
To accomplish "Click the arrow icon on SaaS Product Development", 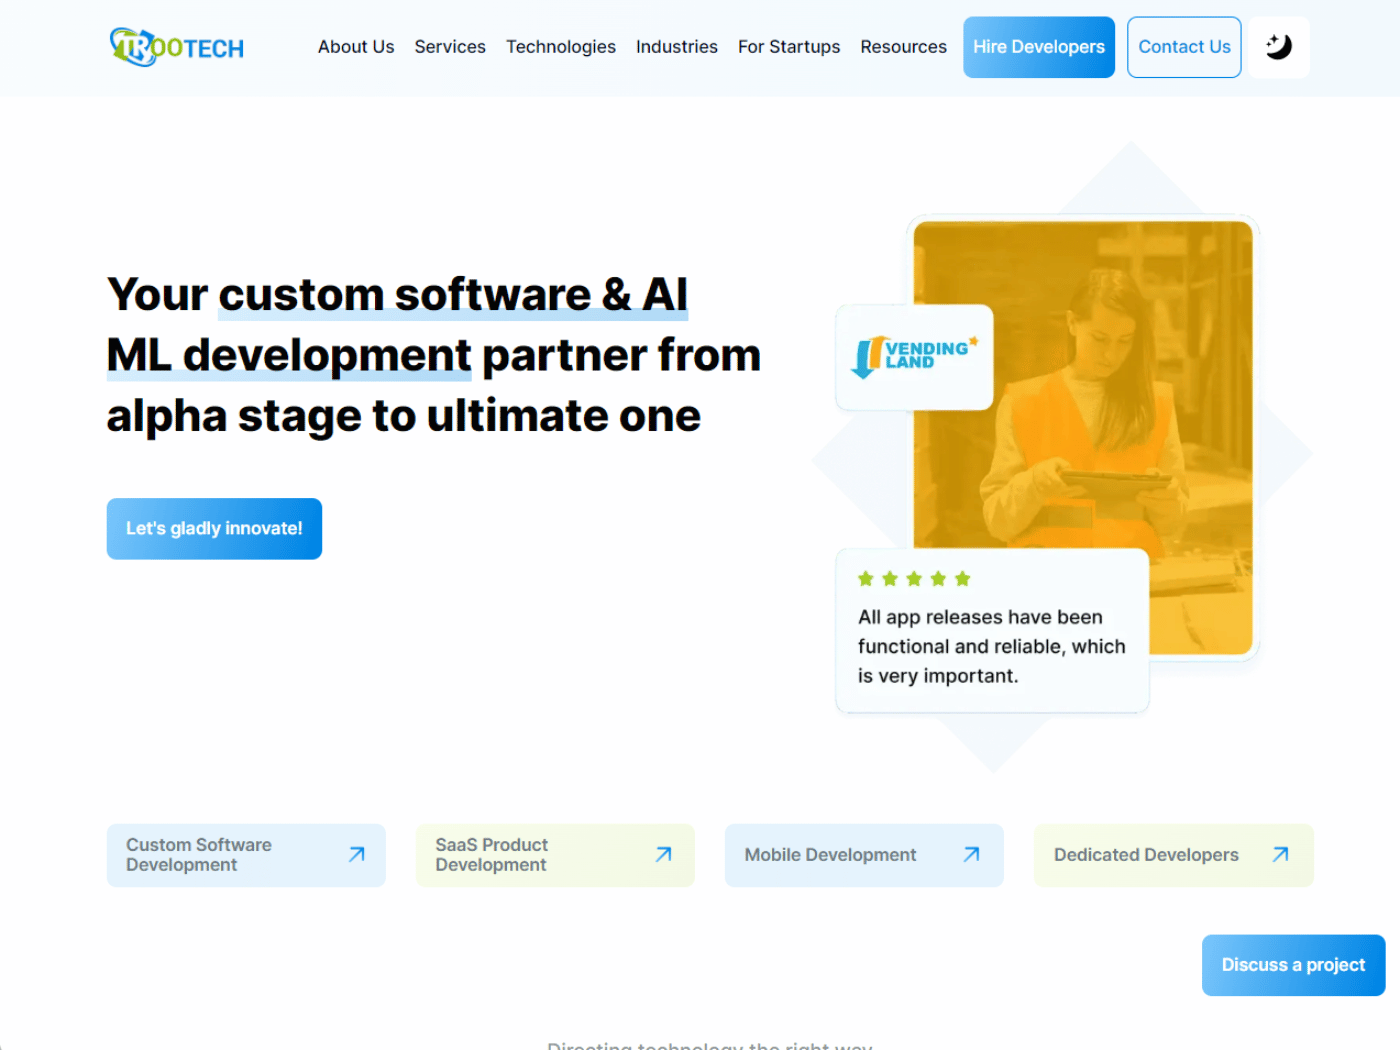I will 664,854.
